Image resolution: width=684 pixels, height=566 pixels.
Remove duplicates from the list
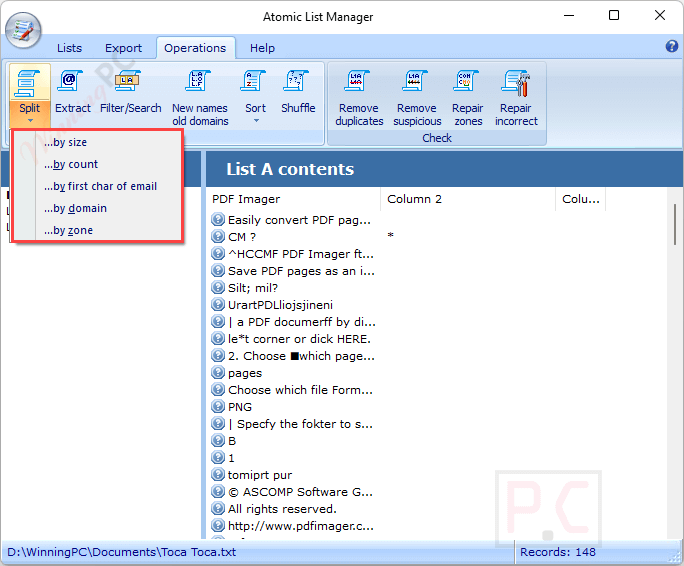pyautogui.click(x=359, y=97)
